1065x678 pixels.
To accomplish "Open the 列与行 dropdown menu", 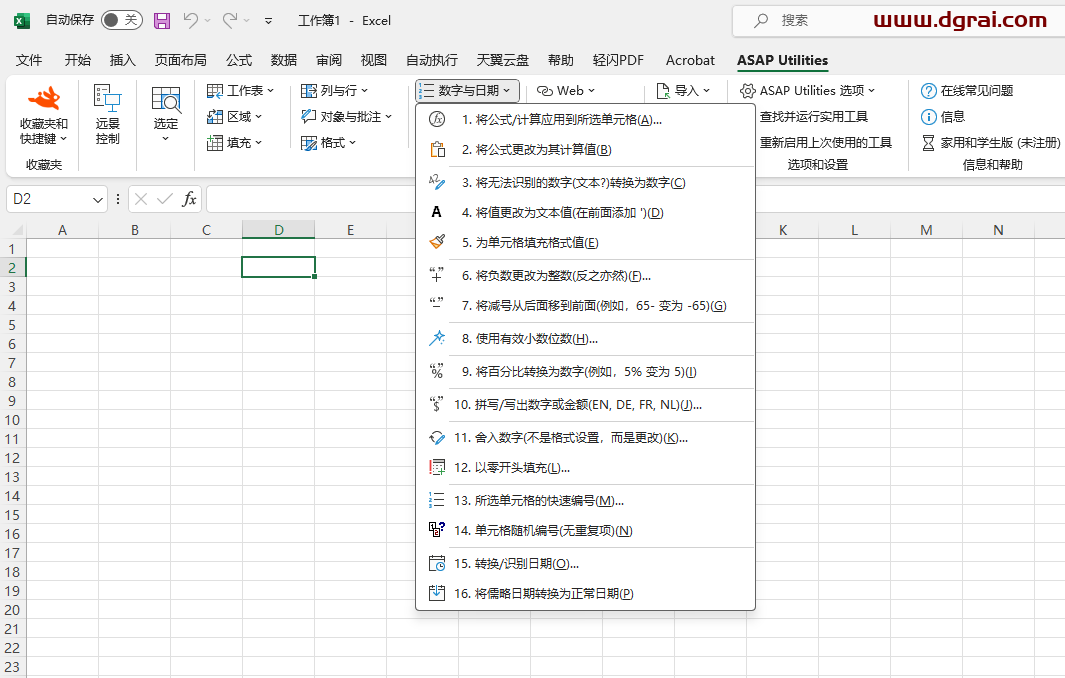I will [x=336, y=91].
